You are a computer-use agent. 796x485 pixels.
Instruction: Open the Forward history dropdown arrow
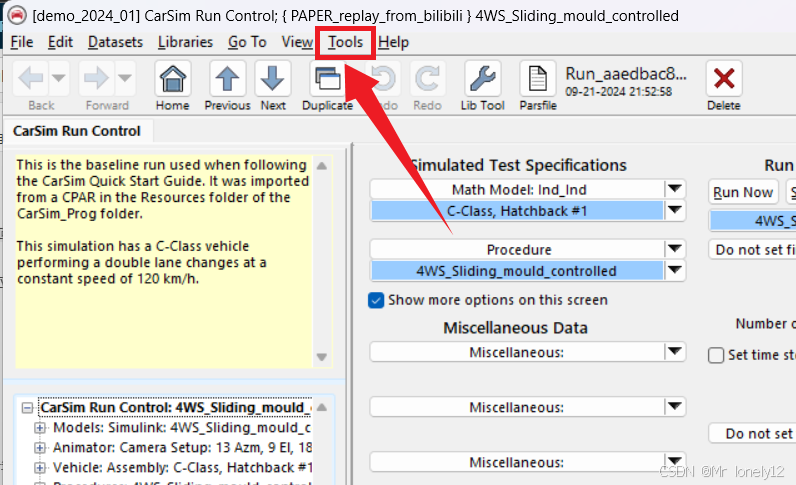coord(125,78)
